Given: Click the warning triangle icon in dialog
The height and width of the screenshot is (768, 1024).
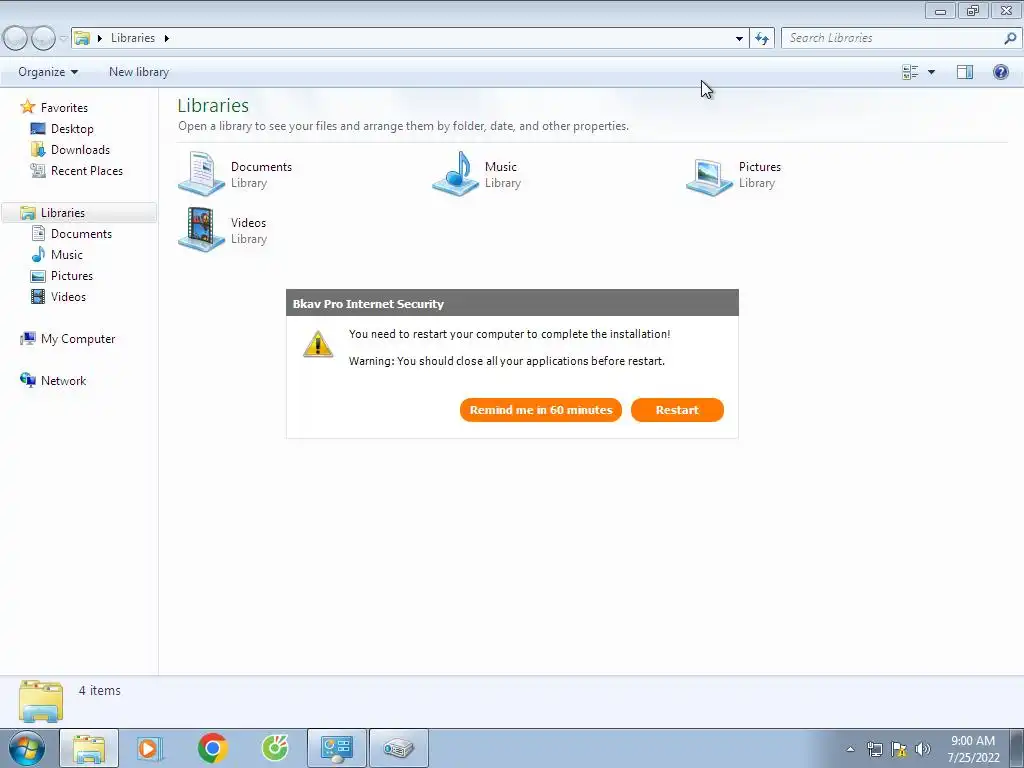Looking at the screenshot, I should click(x=318, y=344).
